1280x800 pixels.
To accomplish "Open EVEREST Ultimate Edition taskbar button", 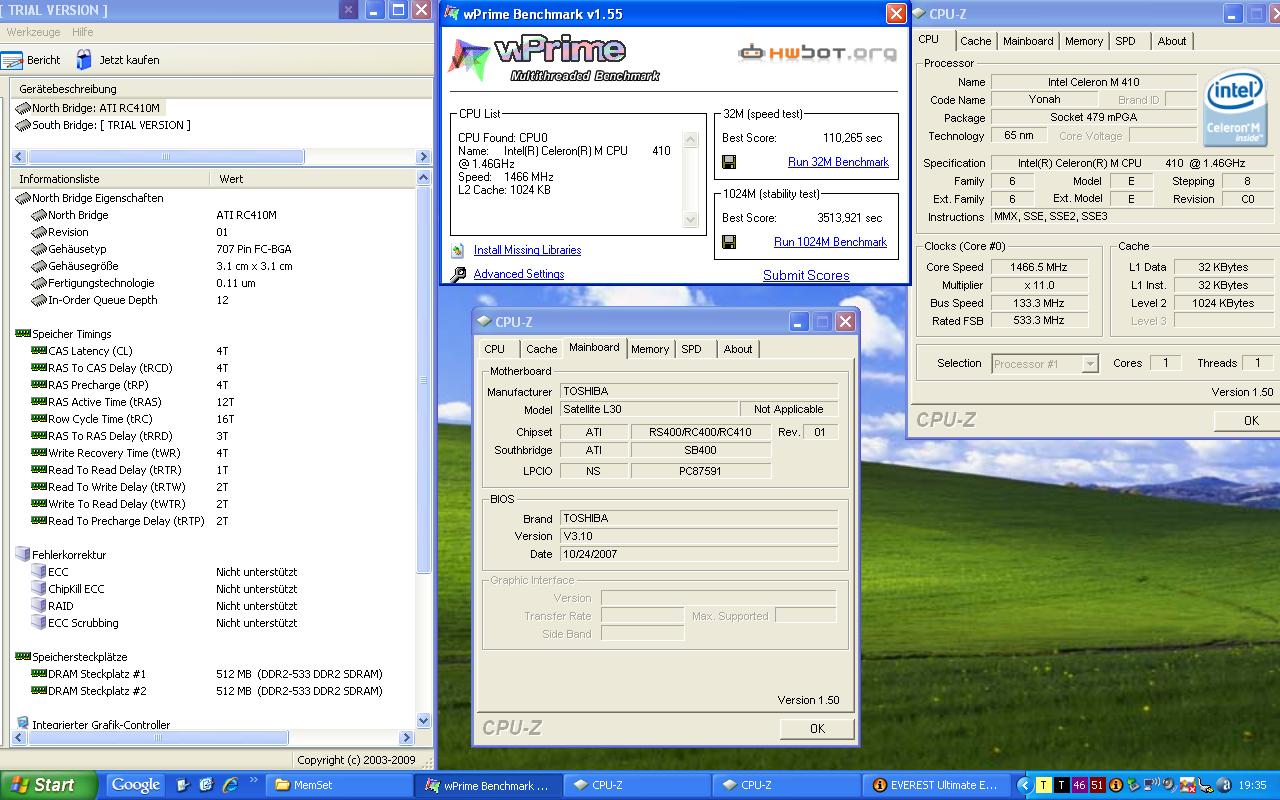I will pos(936,785).
